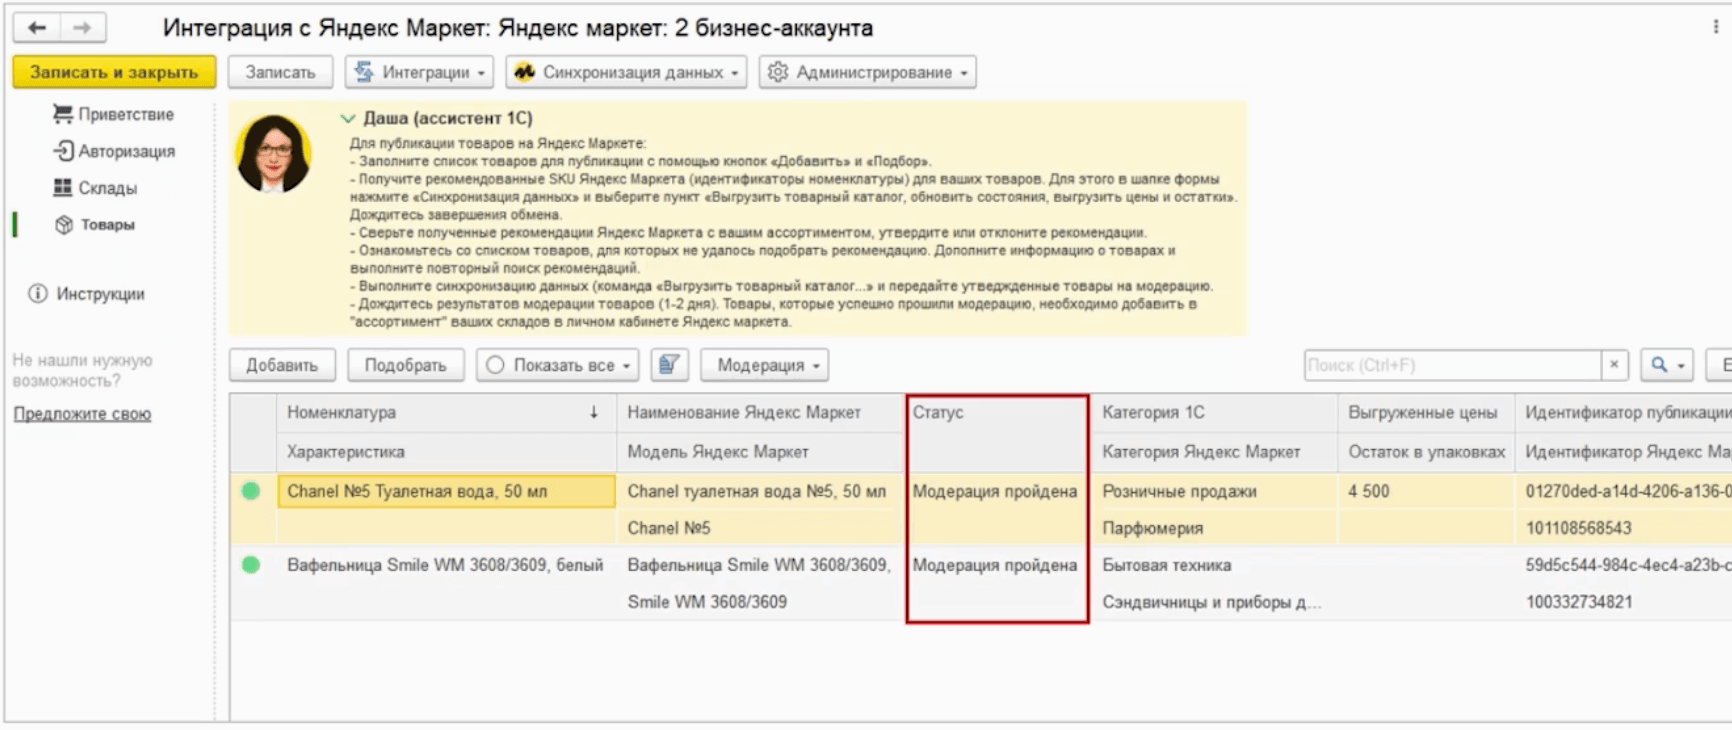Open the dropdown arrow next to the search magnifier
The height and width of the screenshot is (730, 1732).
tap(1681, 366)
